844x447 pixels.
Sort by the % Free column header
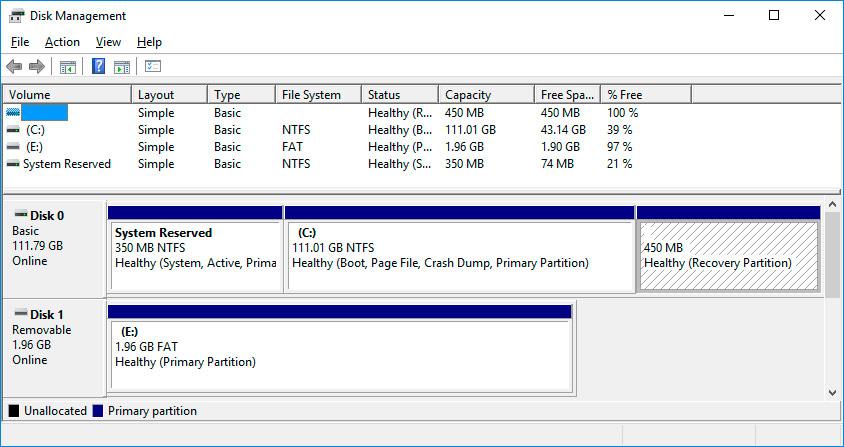pos(646,95)
